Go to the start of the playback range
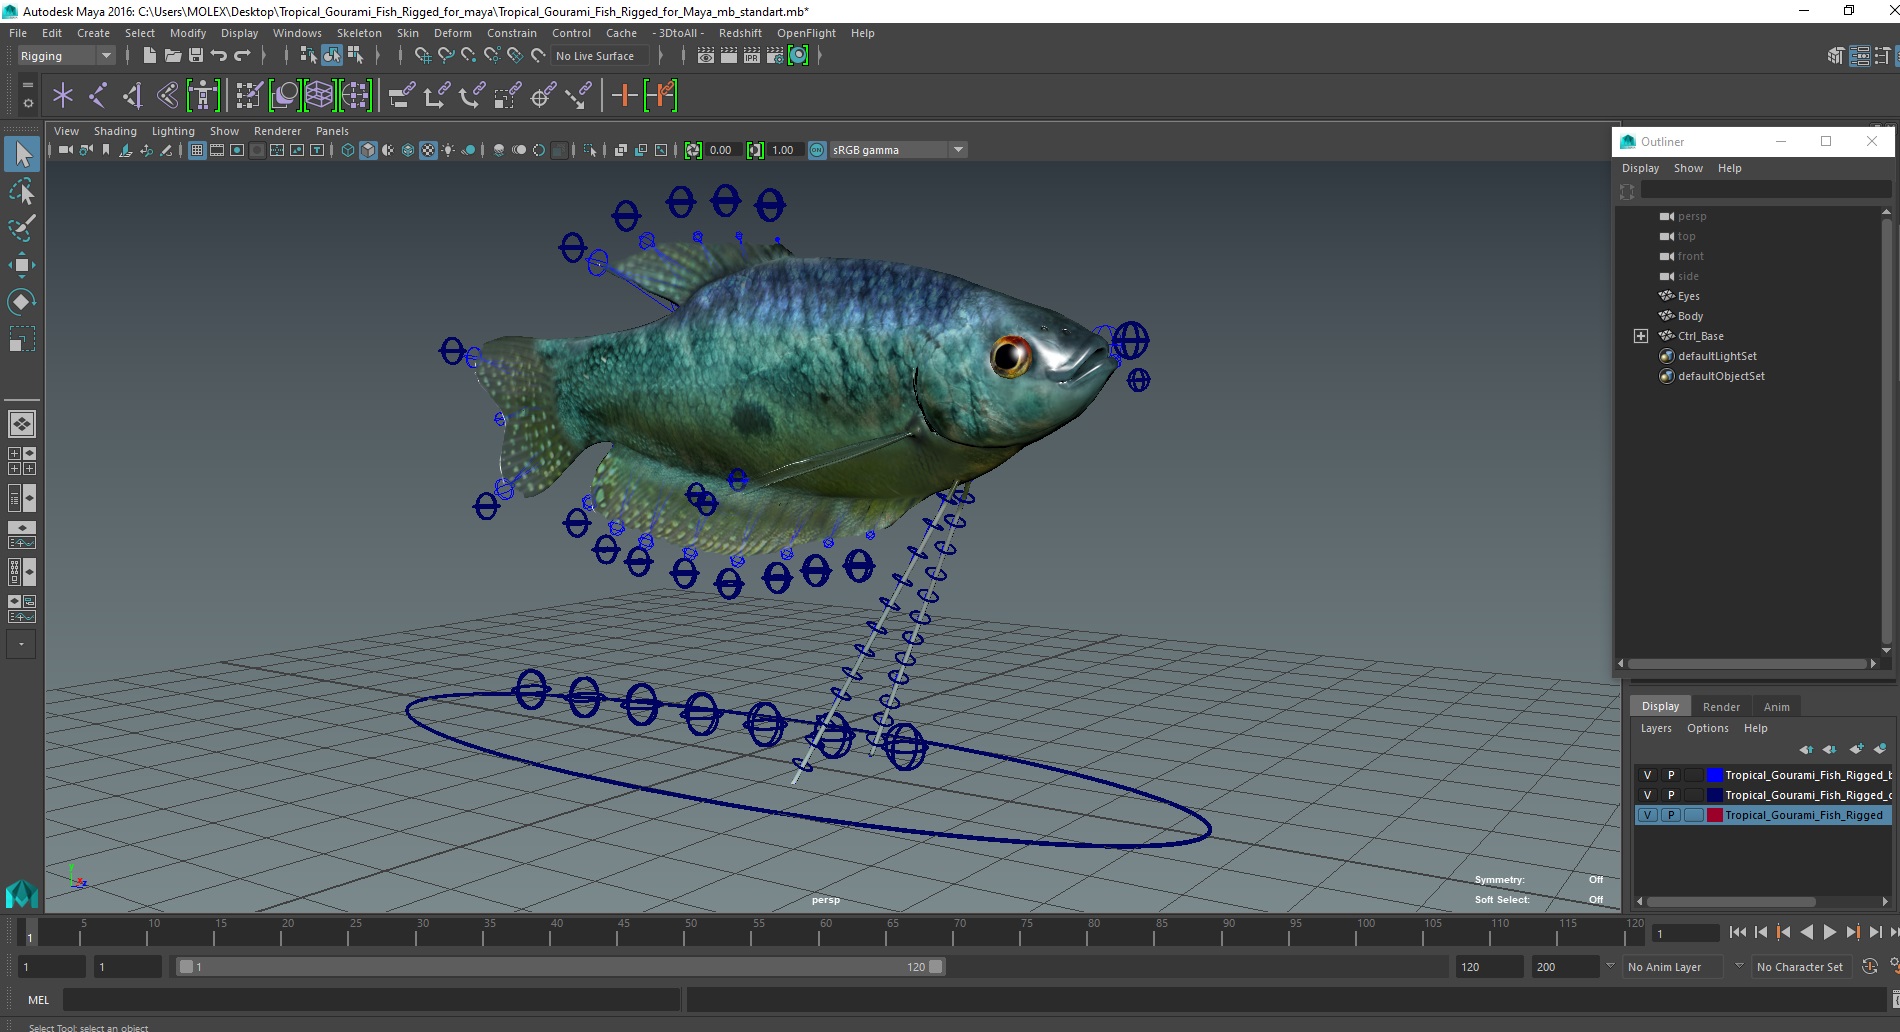The image size is (1900, 1032). point(1738,932)
